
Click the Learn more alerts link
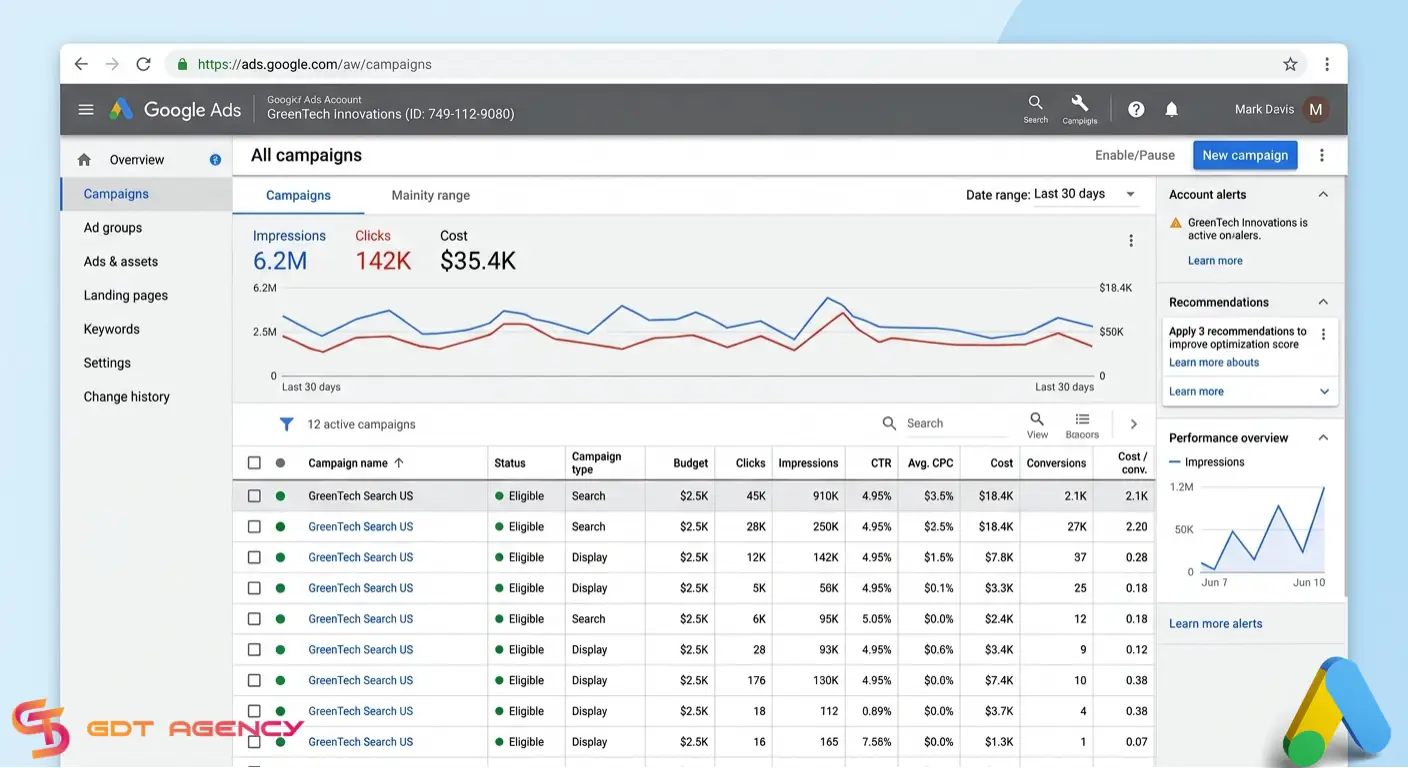pos(1215,624)
